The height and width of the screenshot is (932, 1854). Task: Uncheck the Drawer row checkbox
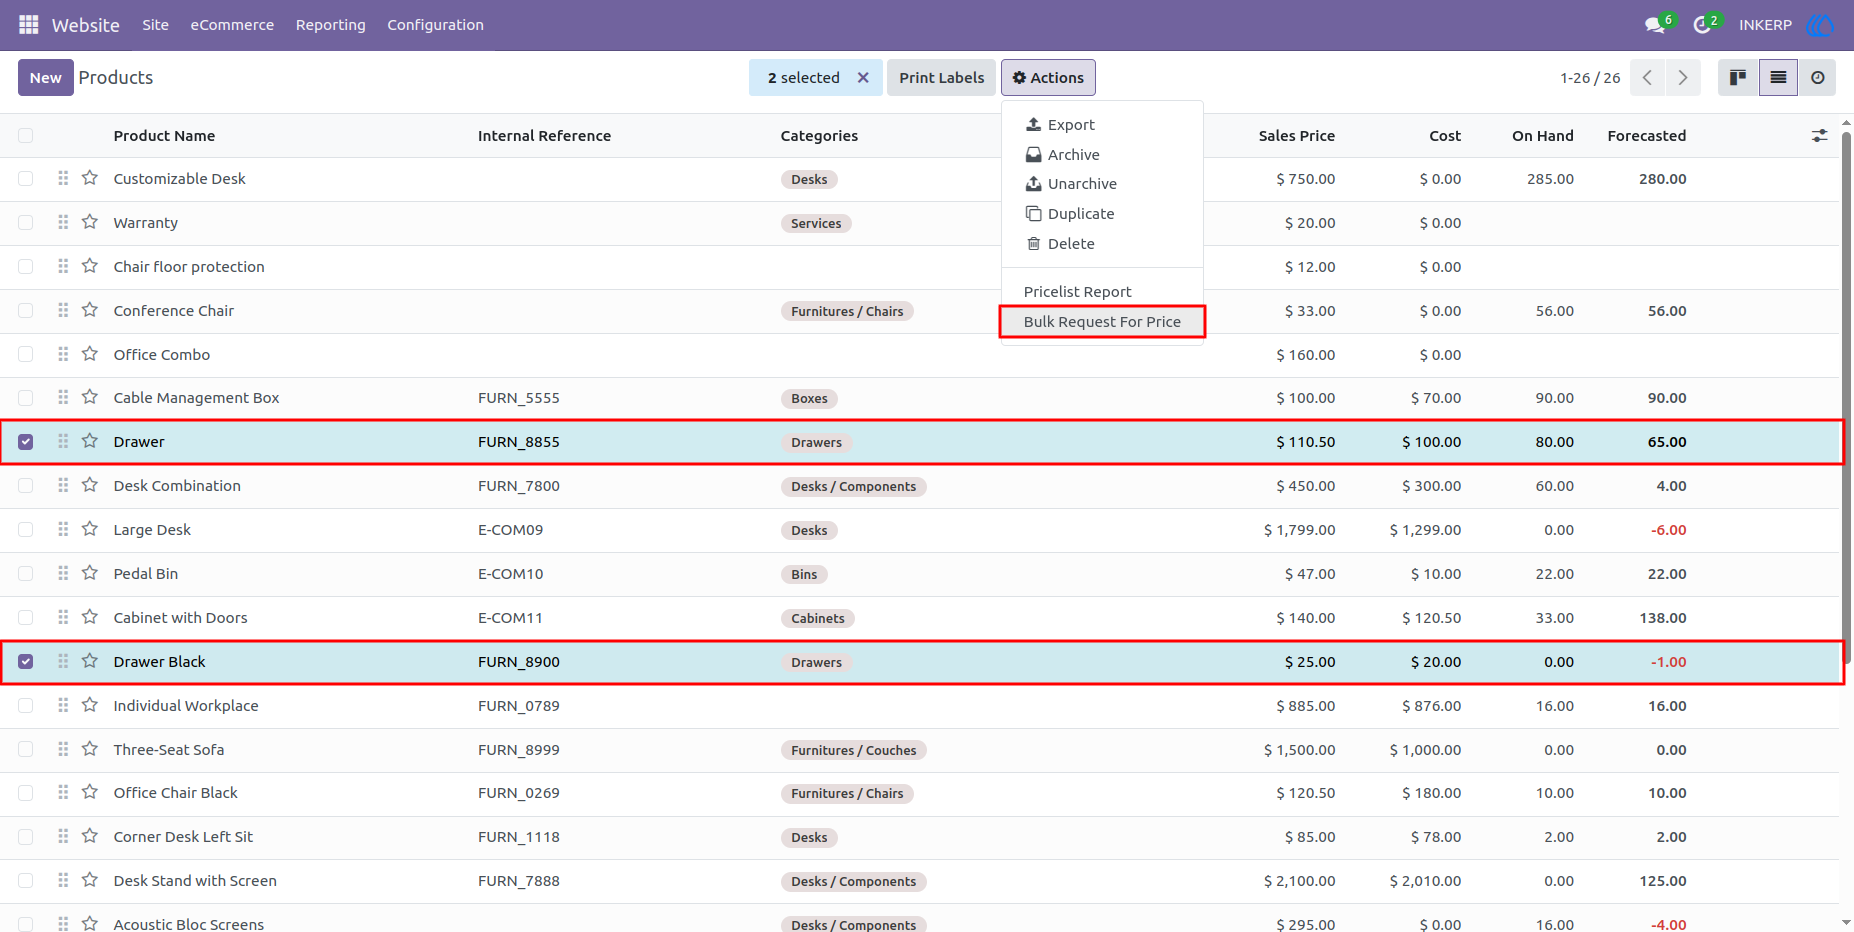point(26,442)
